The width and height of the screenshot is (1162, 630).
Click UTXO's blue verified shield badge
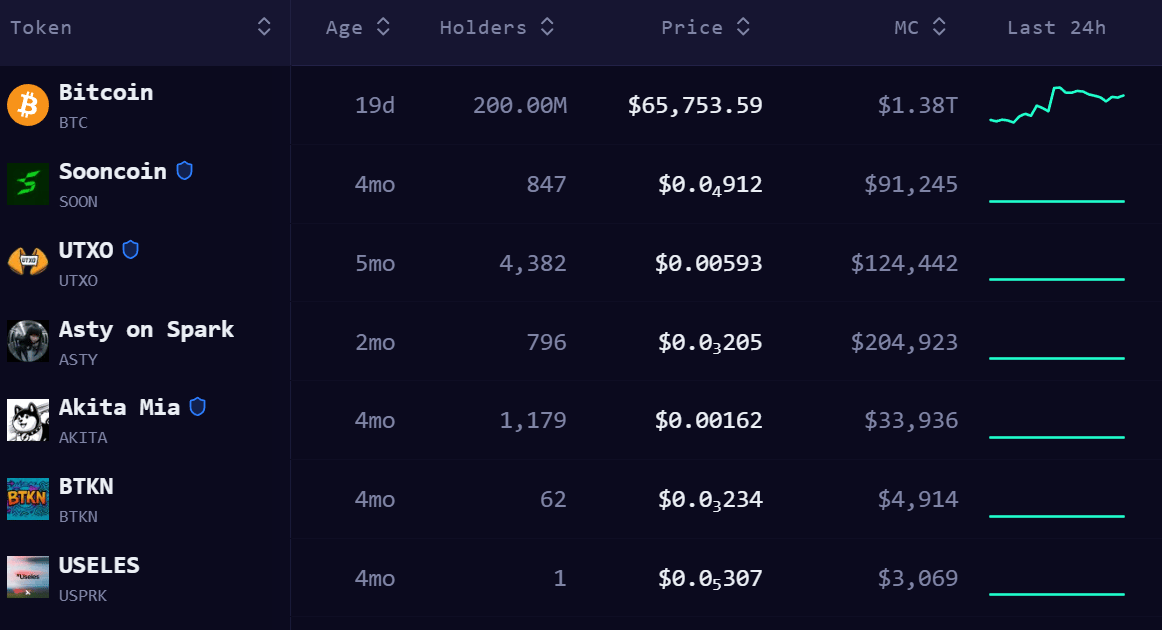130,250
